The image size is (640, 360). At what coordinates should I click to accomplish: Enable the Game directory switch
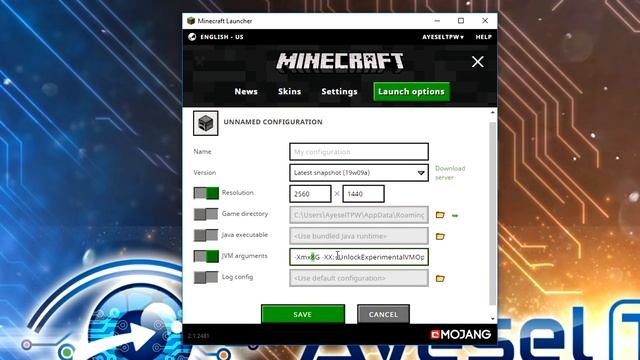pyautogui.click(x=206, y=214)
